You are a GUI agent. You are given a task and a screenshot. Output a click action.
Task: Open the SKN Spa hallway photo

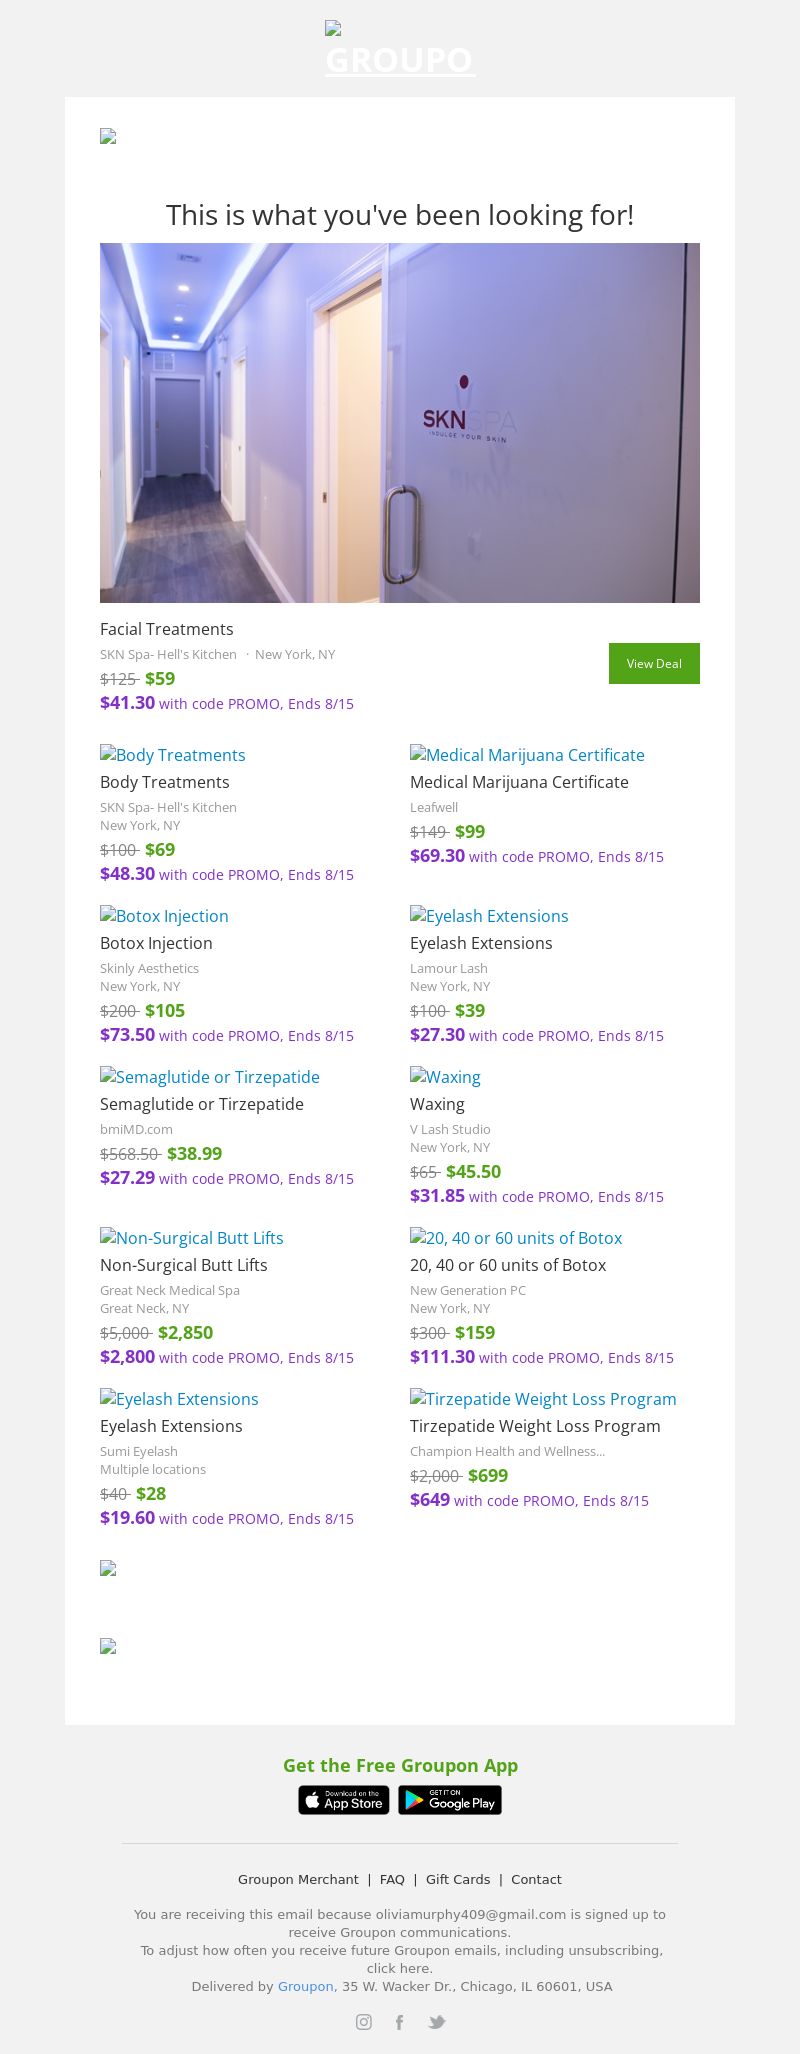(400, 422)
